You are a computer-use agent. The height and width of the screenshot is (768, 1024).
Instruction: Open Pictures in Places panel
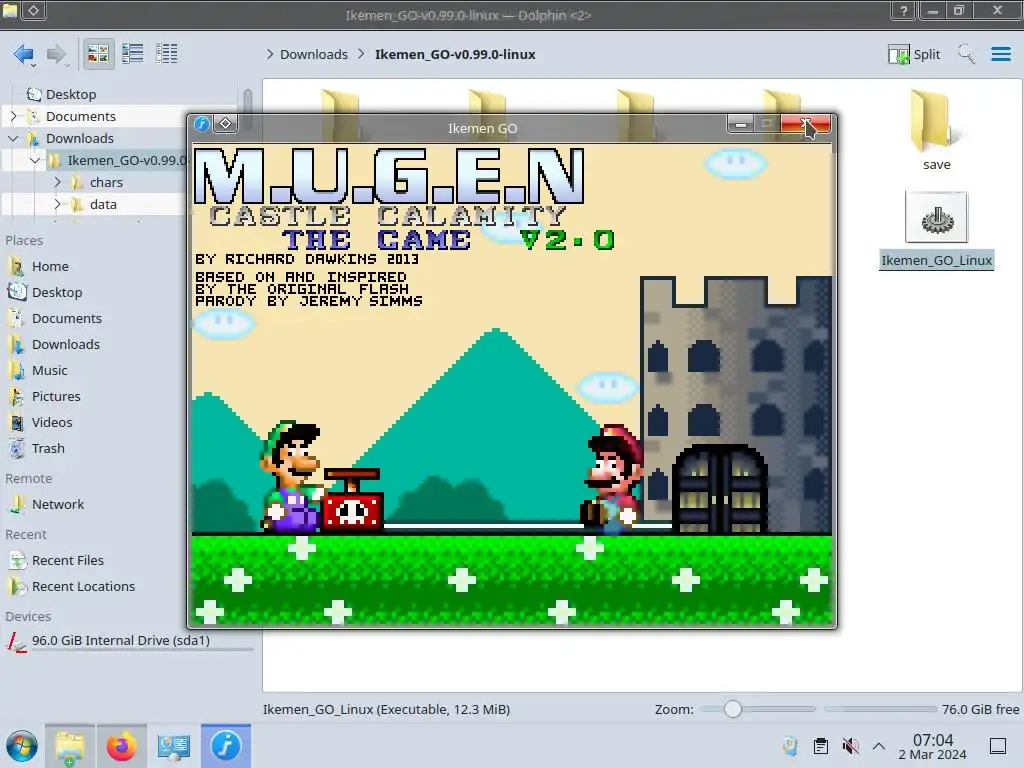point(56,396)
